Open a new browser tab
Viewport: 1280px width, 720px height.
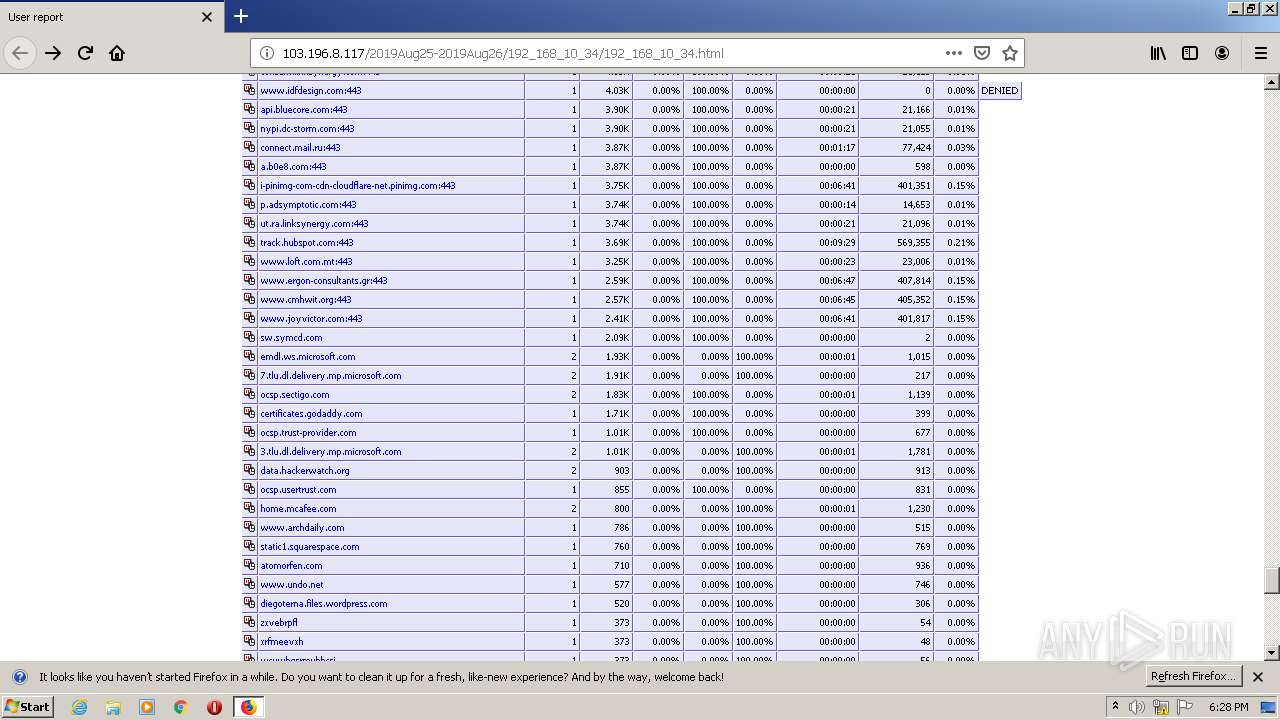pyautogui.click(x=241, y=16)
